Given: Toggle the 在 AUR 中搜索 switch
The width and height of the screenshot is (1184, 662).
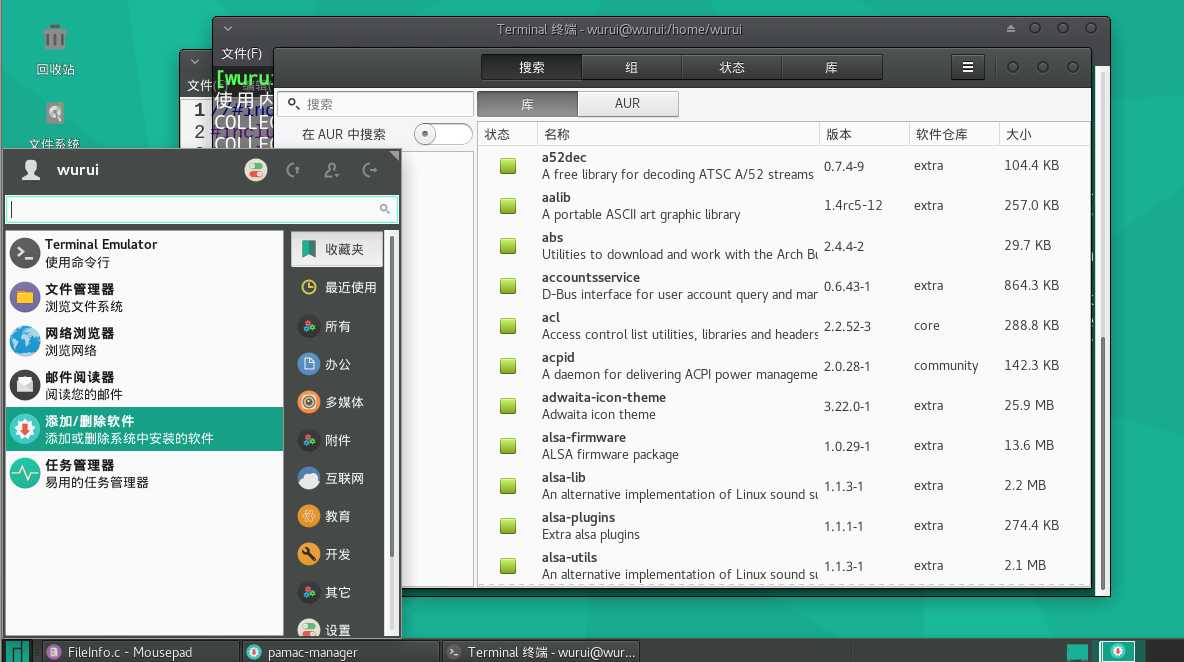Looking at the screenshot, I should pos(442,134).
